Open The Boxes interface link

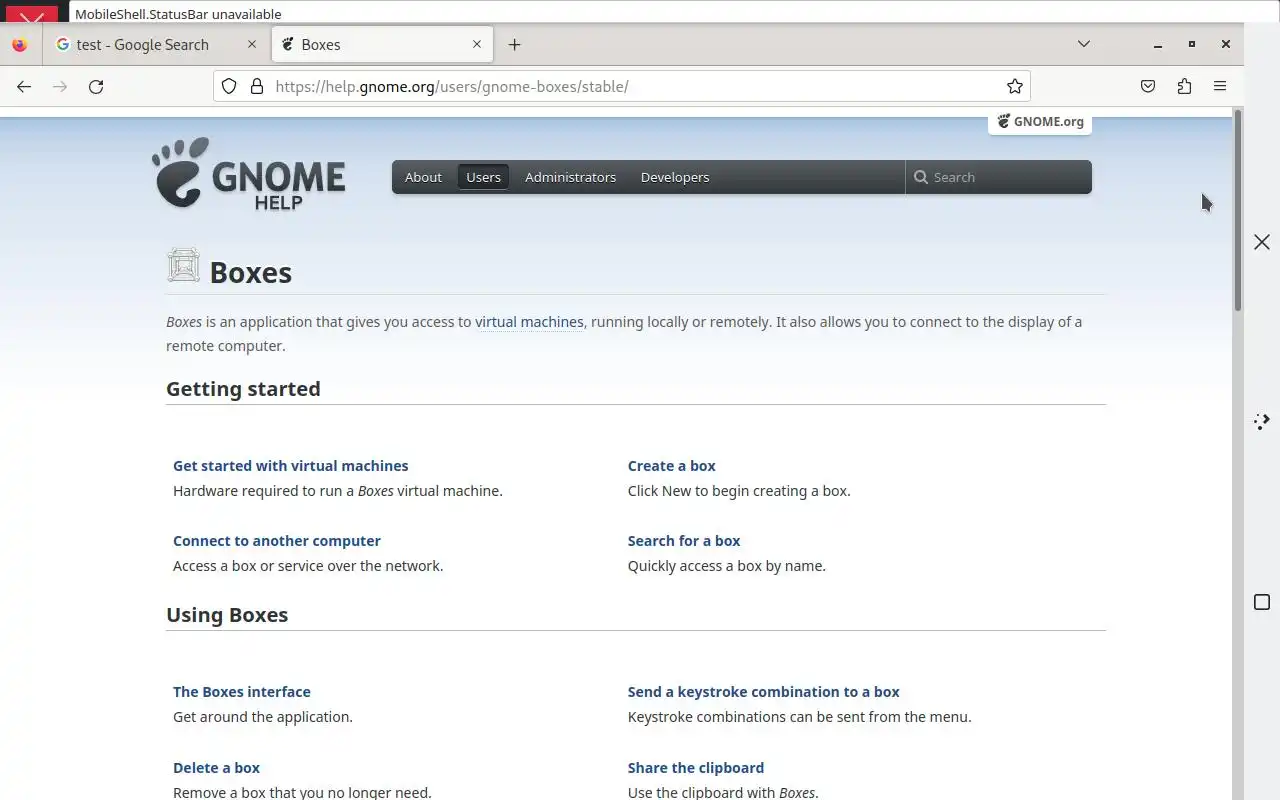tap(242, 692)
